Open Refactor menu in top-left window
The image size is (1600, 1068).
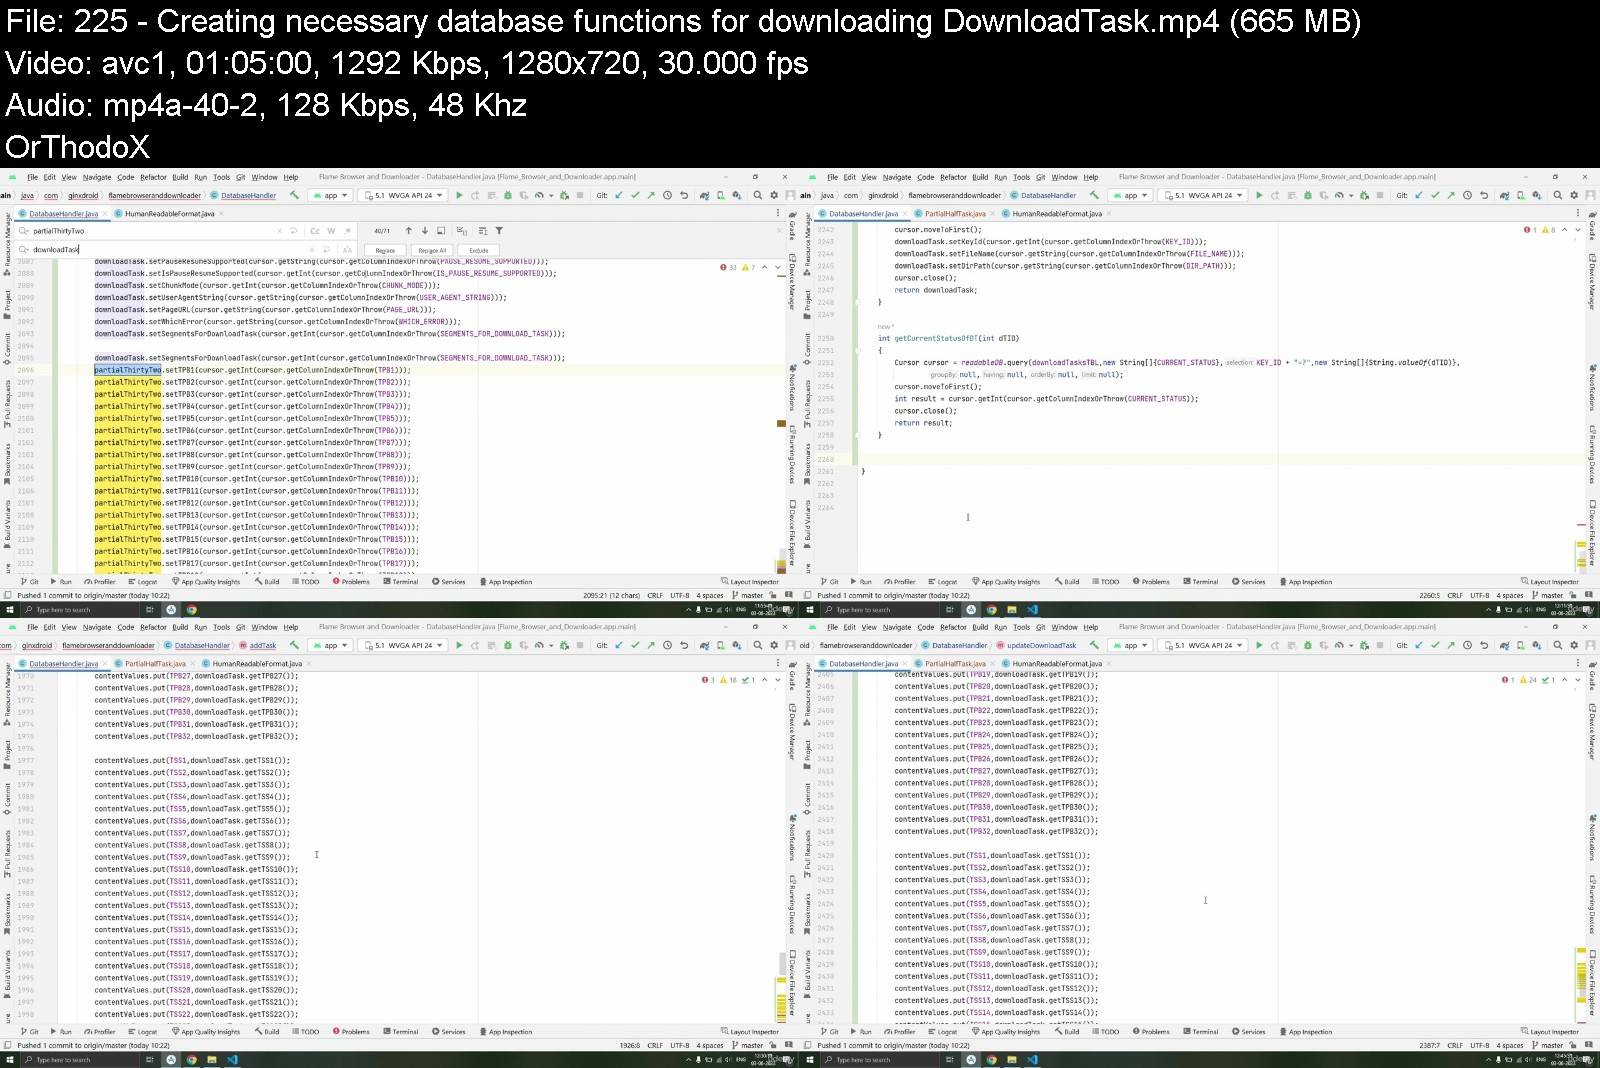[153, 177]
